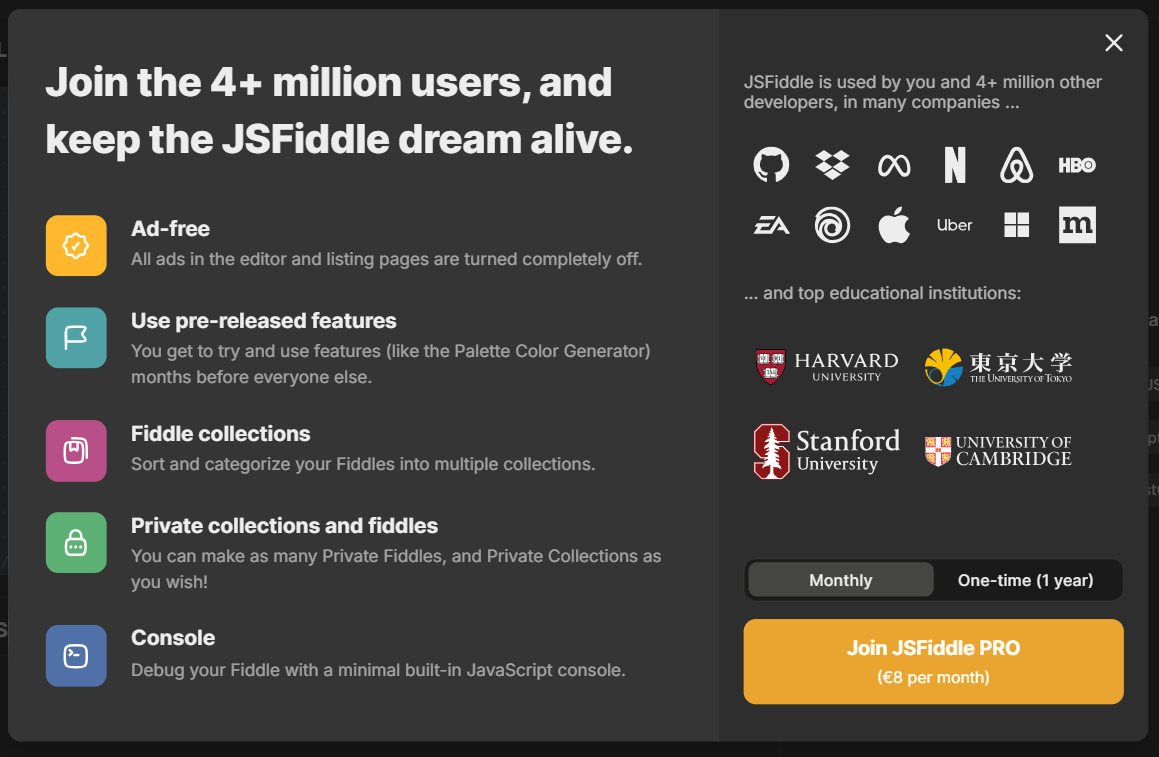Click the orange Ad-free badge icon
Screen dimensions: 1159x757
(76, 245)
